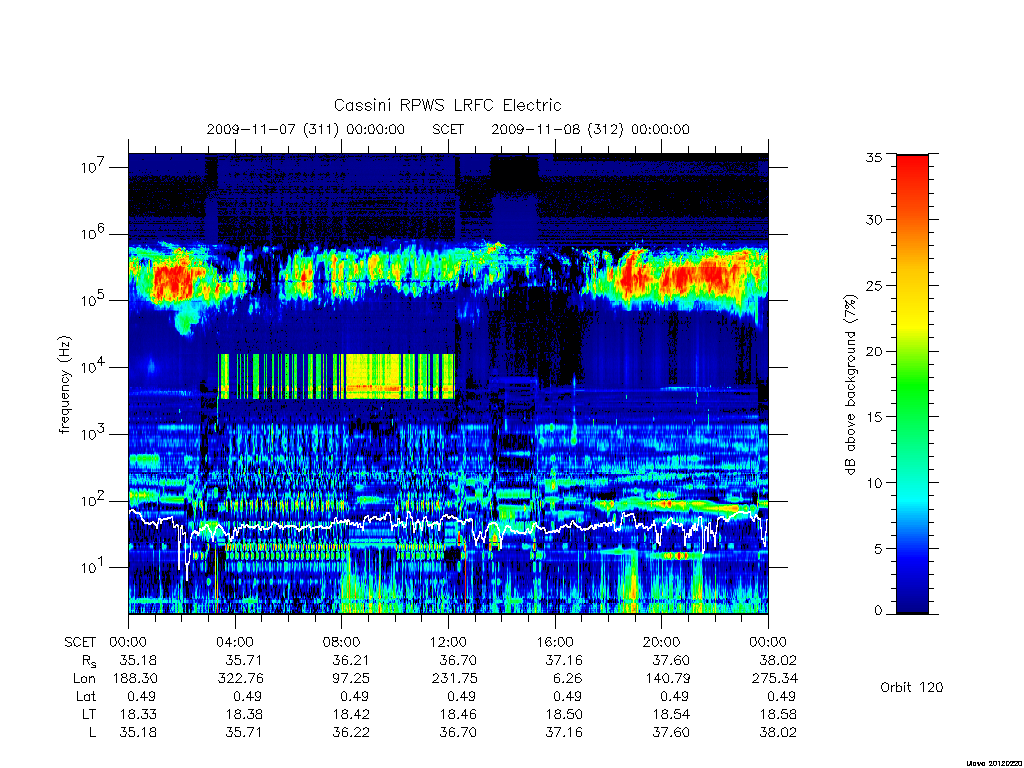Click the rainbow color scale bar
This screenshot has height=768, width=1024.
[x=912, y=384]
